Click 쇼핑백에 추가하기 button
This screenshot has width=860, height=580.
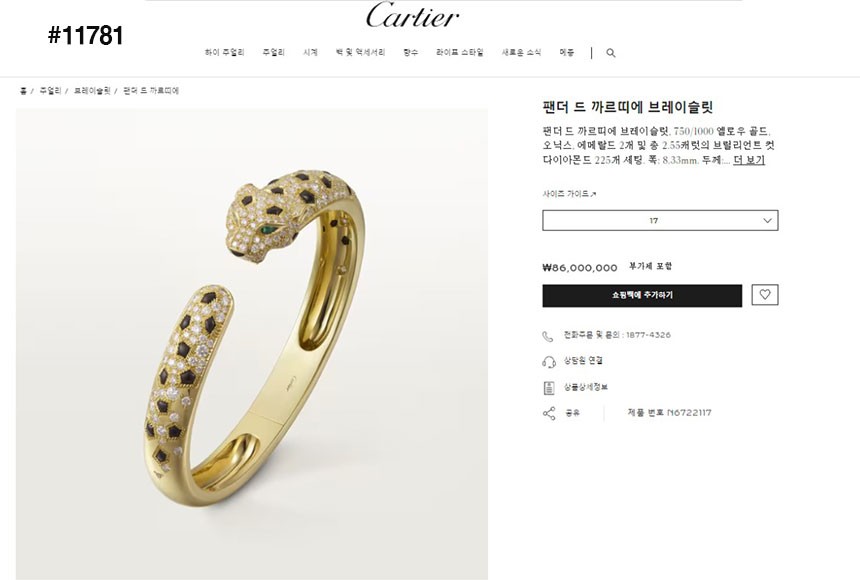[x=642, y=296]
